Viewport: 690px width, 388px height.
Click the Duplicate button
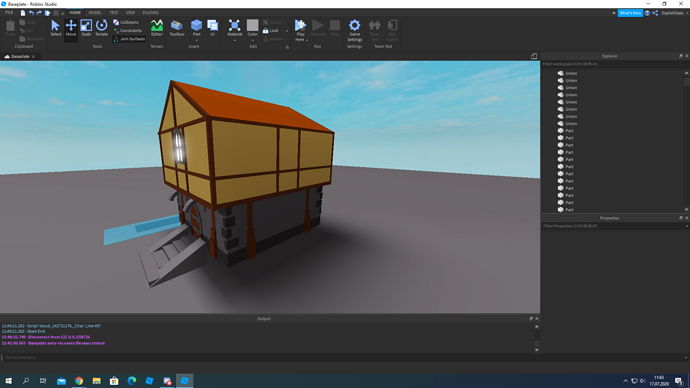click(x=32, y=39)
